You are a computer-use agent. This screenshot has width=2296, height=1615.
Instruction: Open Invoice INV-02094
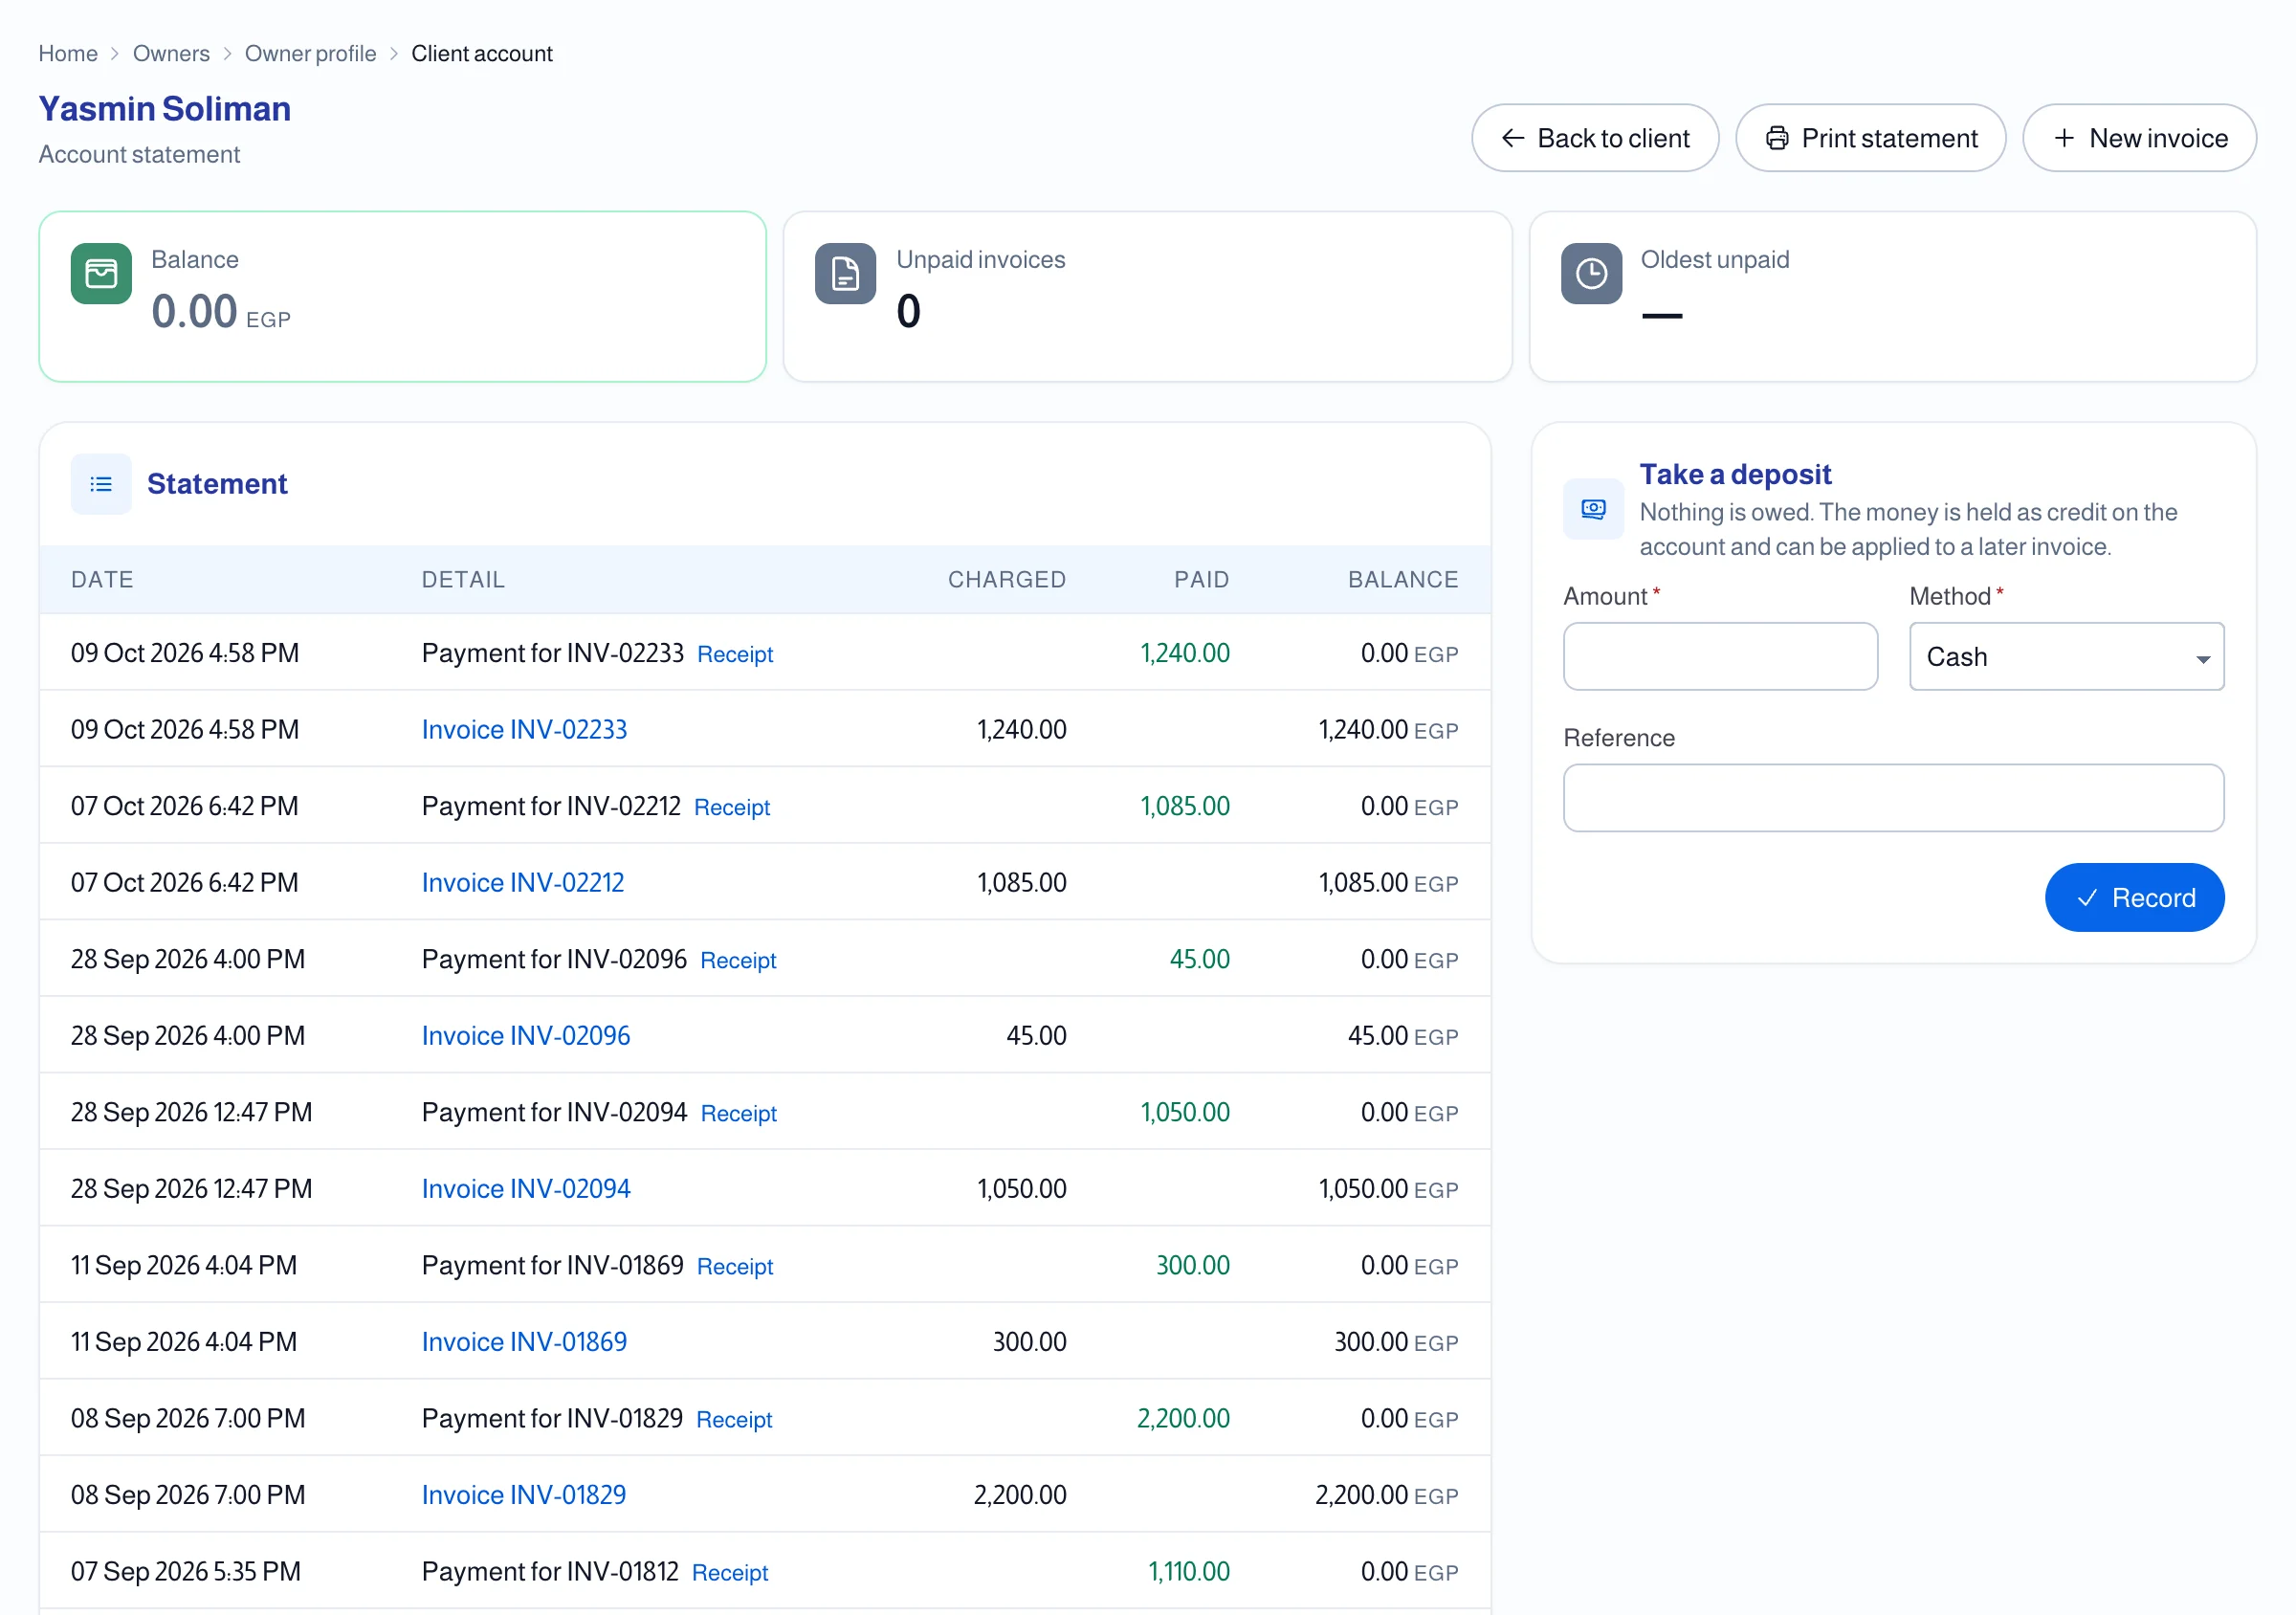[526, 1189]
